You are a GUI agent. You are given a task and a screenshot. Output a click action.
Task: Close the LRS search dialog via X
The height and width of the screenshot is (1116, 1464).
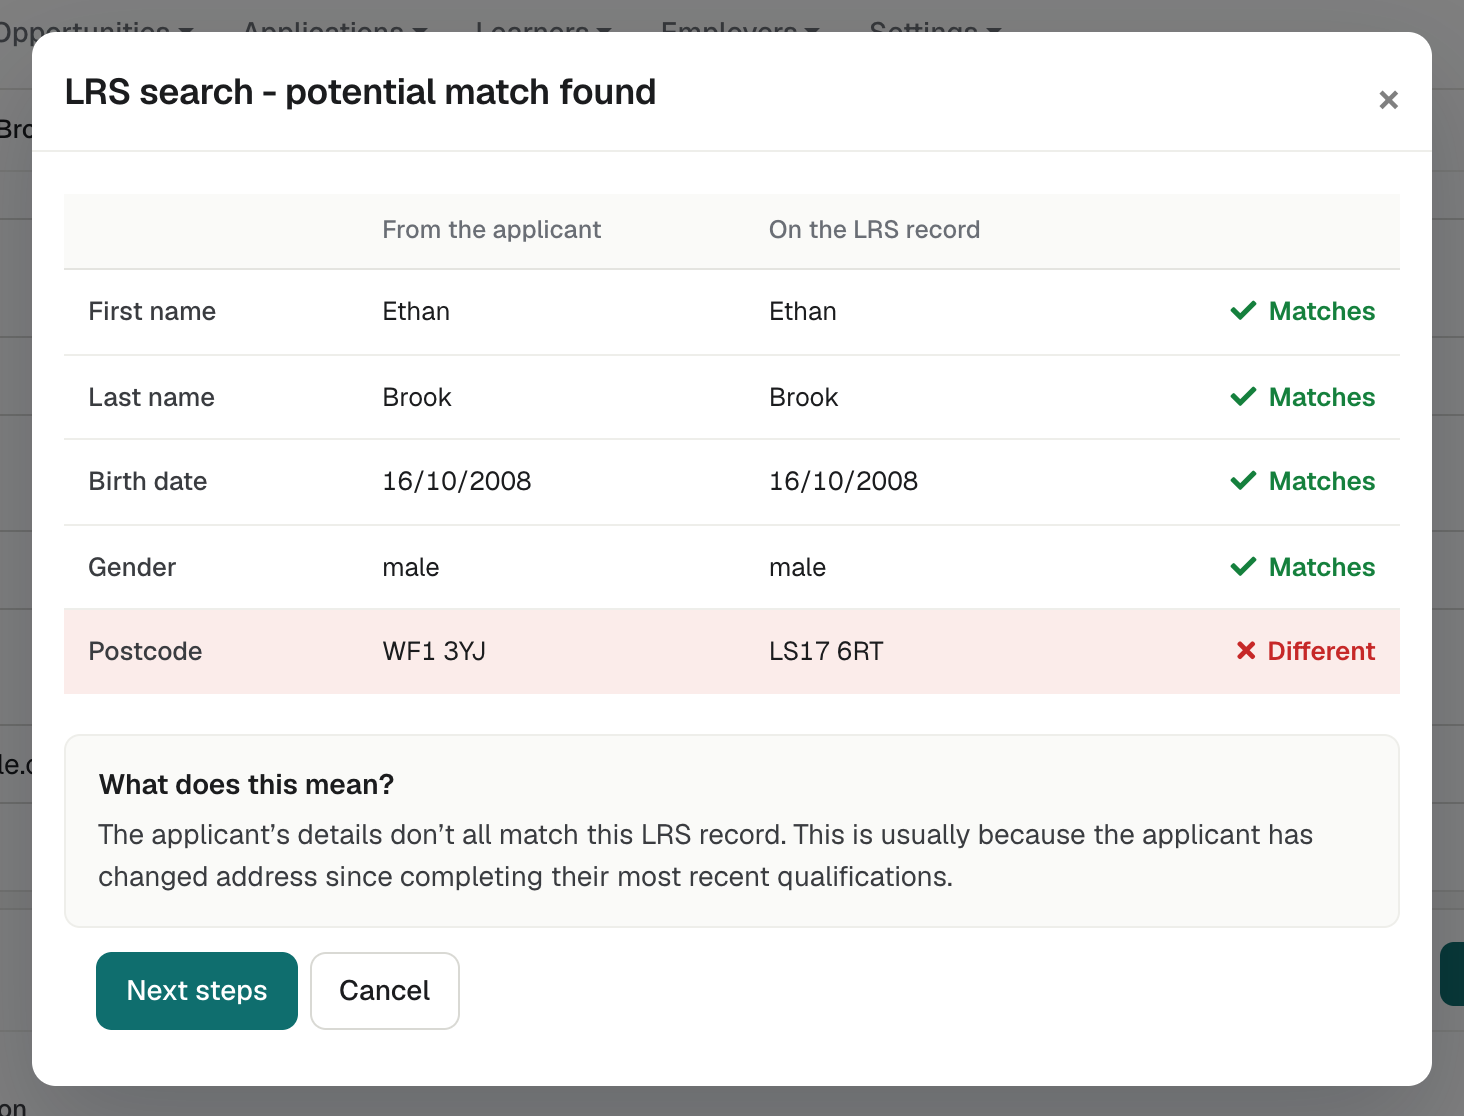(1388, 100)
